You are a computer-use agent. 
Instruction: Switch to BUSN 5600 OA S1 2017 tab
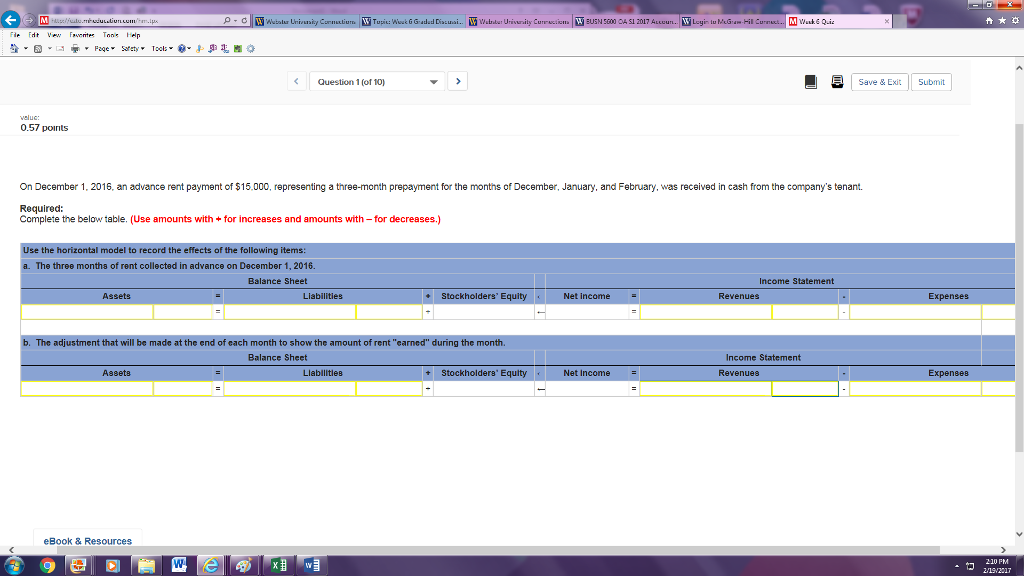coord(626,22)
